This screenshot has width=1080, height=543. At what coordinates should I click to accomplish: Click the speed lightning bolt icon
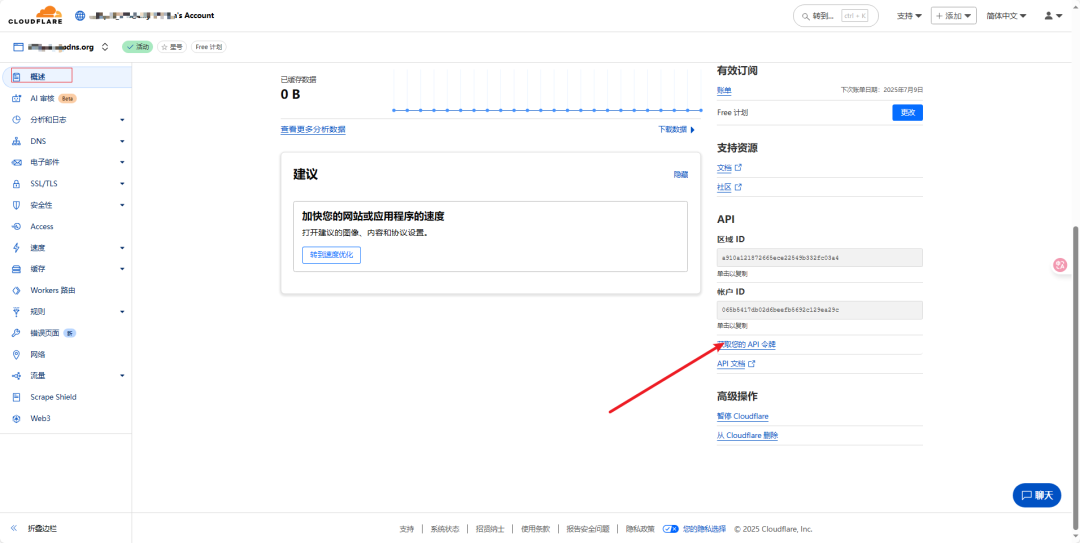17,248
